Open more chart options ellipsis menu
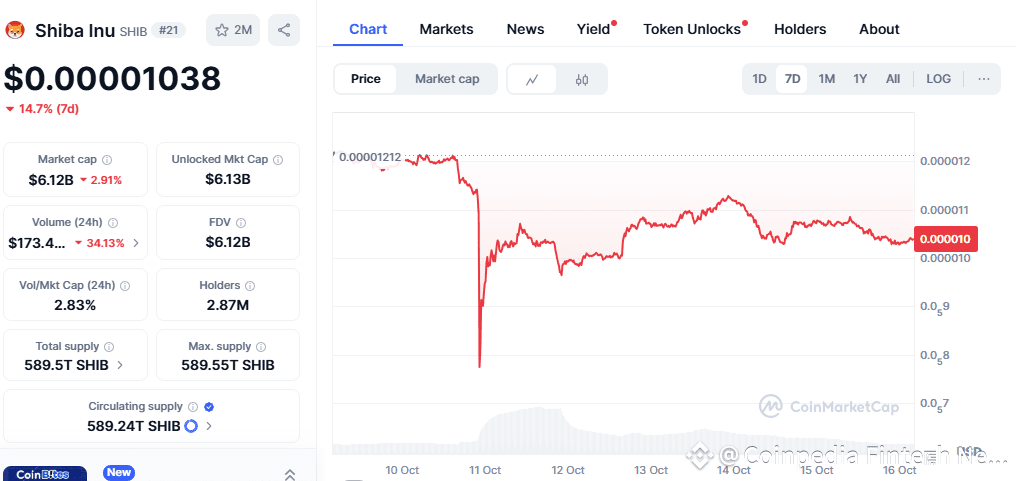This screenshot has width=1016, height=481. coord(984,79)
